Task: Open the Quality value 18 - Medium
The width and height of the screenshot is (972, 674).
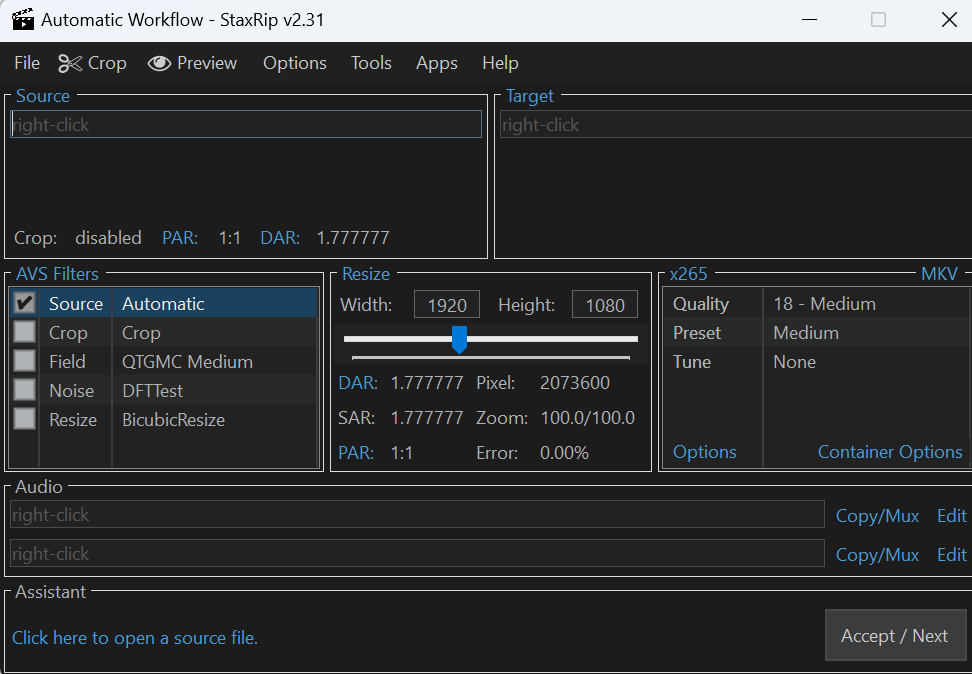Action: 824,304
